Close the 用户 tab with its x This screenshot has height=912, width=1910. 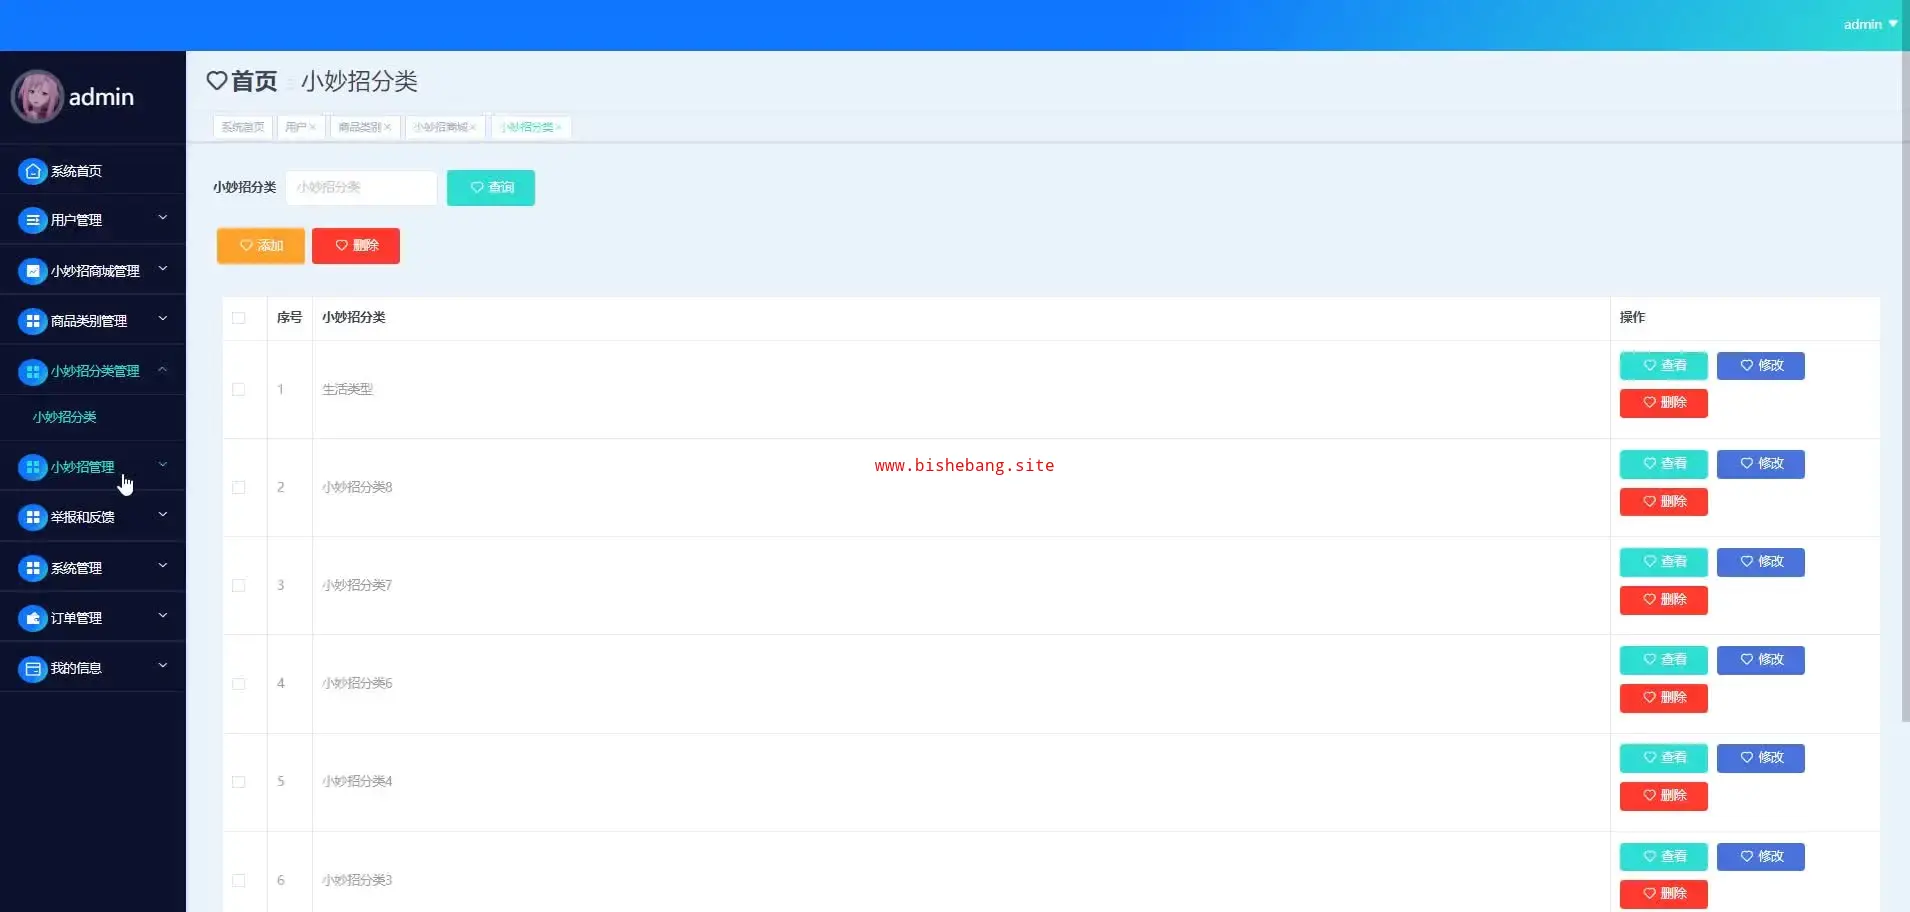coord(313,127)
